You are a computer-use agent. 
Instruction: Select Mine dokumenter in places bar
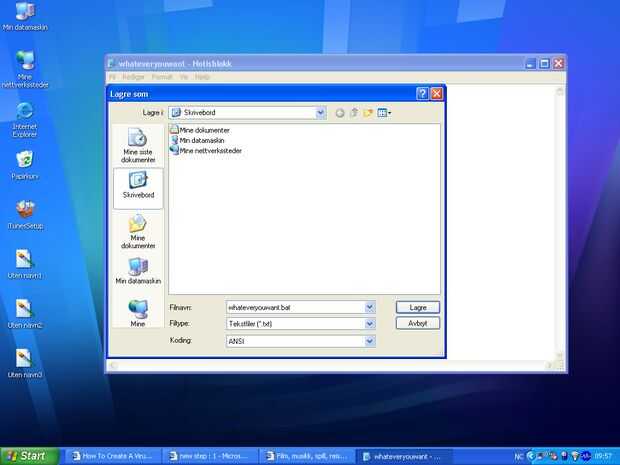tap(138, 231)
